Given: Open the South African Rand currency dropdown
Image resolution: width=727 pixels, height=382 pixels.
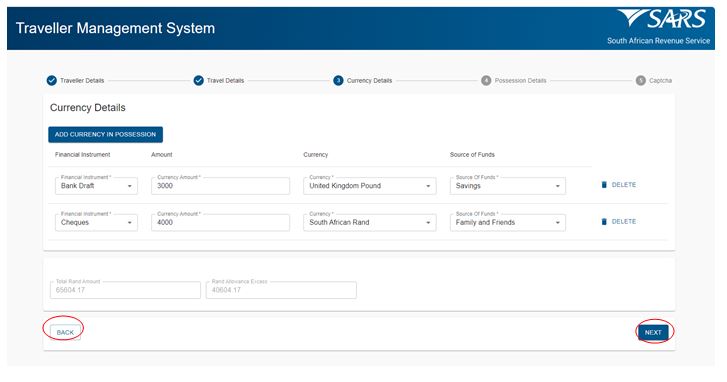Looking at the screenshot, I should click(370, 223).
